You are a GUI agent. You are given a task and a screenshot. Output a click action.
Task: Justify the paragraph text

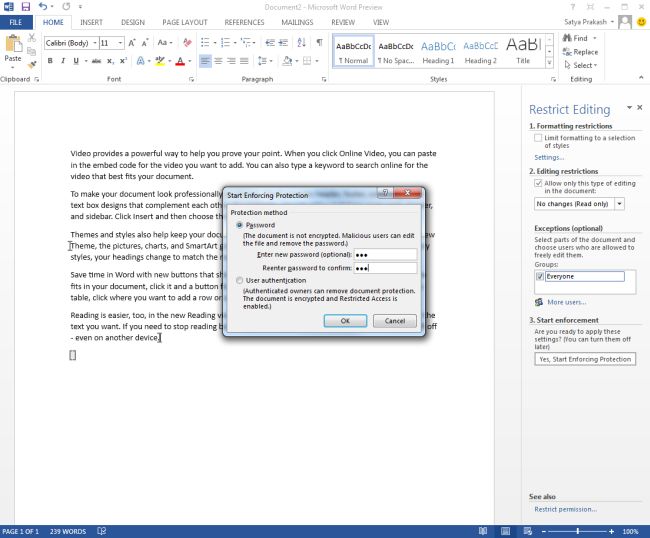click(x=244, y=61)
